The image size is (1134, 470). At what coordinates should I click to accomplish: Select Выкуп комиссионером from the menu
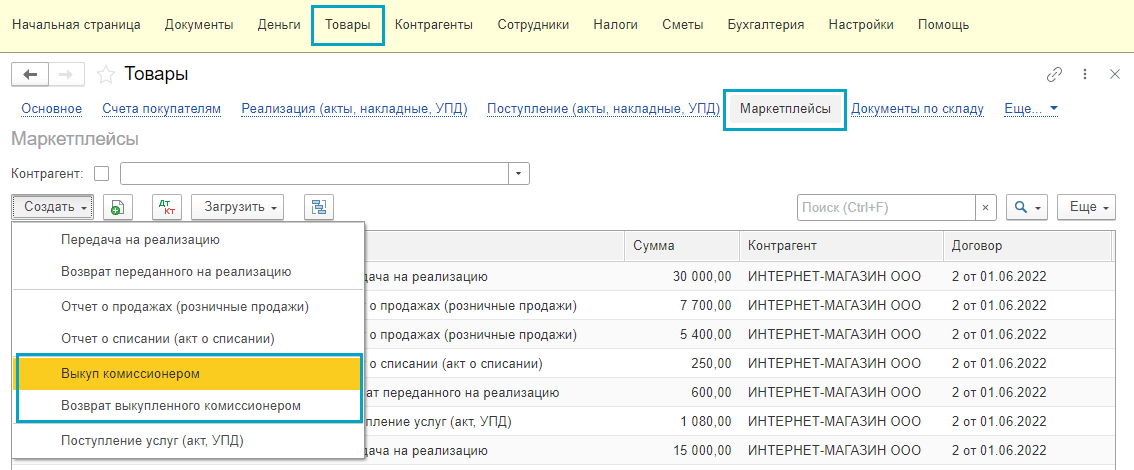point(130,373)
